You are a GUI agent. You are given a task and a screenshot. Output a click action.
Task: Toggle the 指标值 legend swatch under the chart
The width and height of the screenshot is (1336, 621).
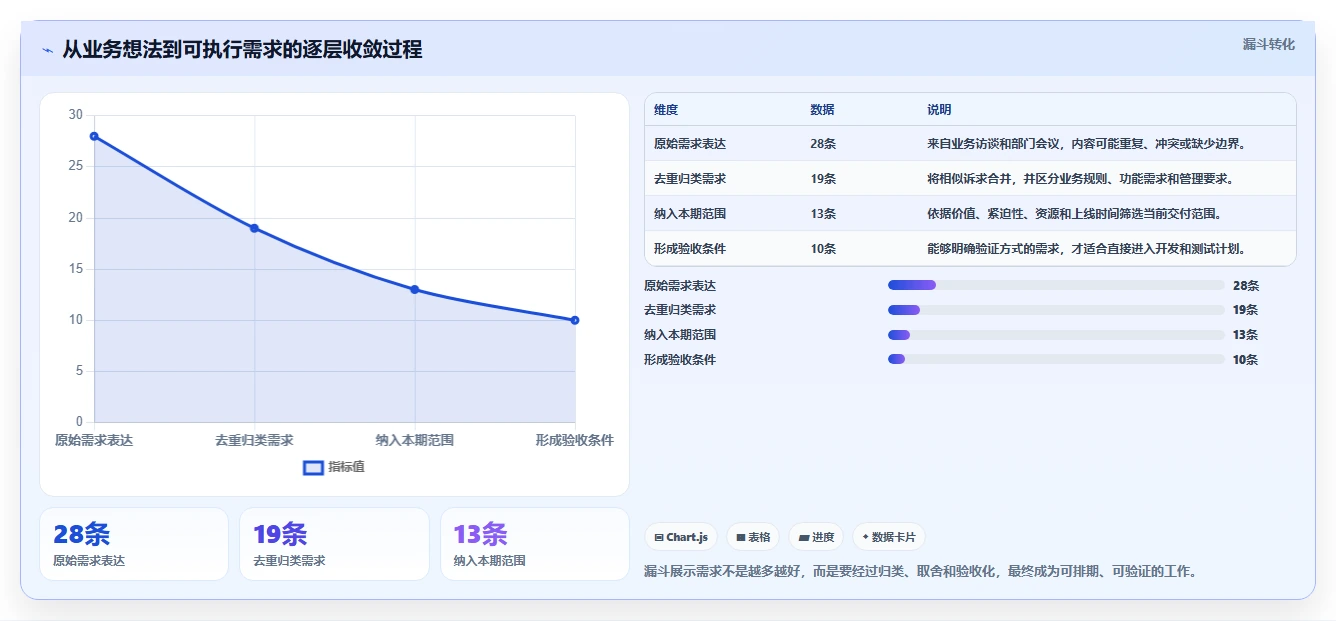(313, 467)
